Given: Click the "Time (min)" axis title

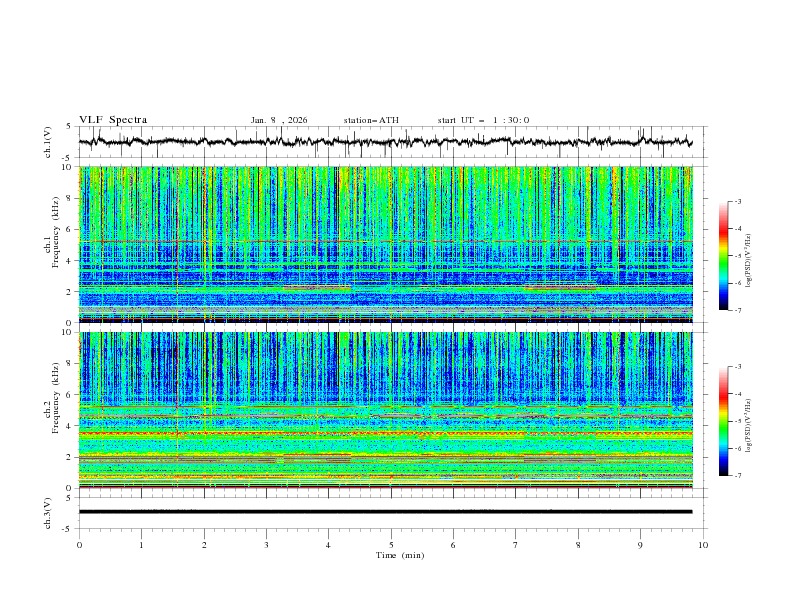Looking at the screenshot, I should [400, 555].
